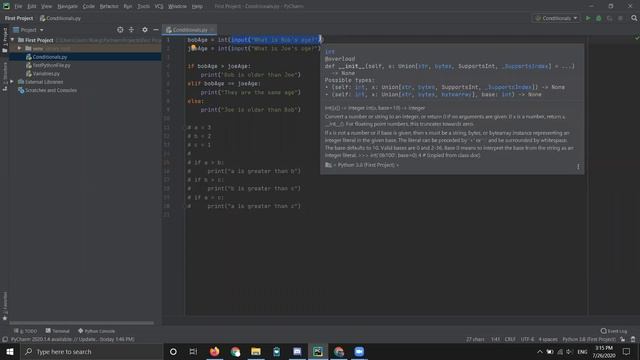Select Variables.py in the project tree
This screenshot has height=360, width=640.
pyautogui.click(x=46, y=73)
